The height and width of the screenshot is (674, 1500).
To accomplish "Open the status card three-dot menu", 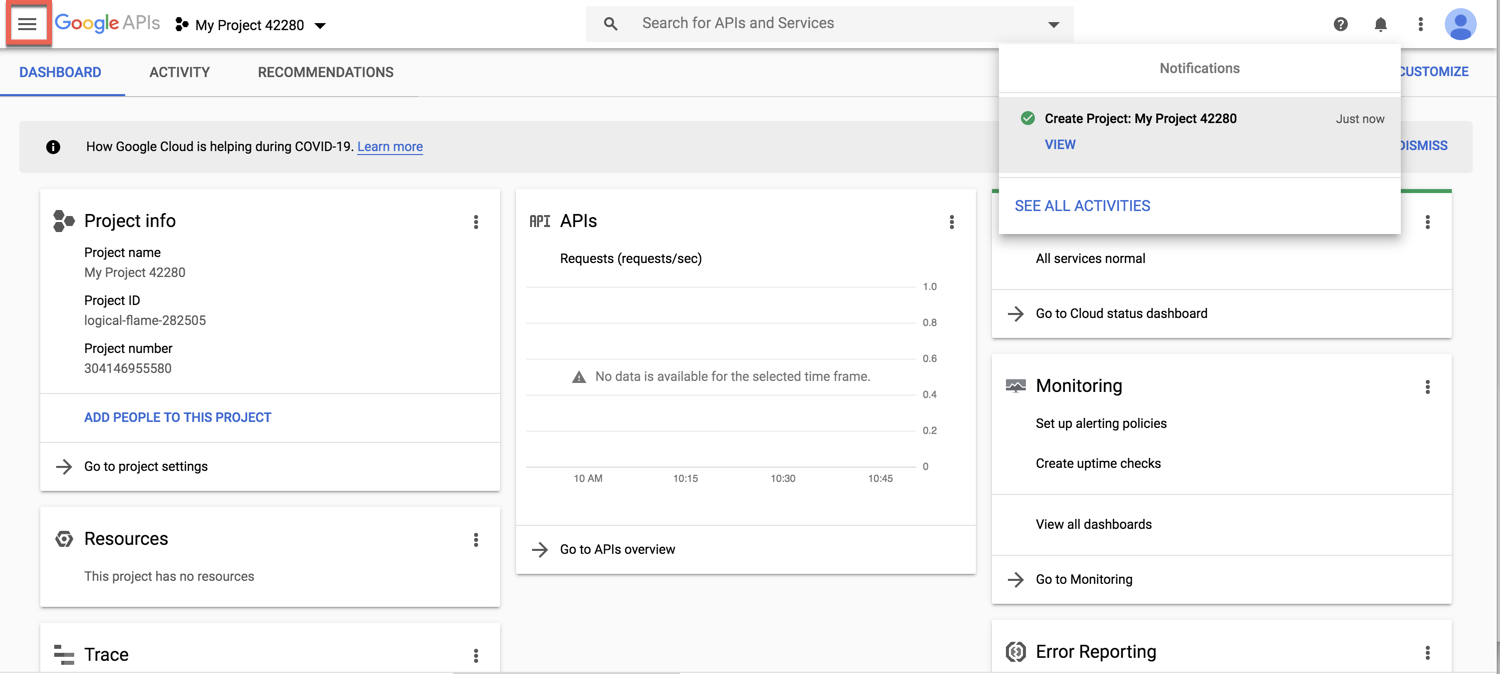I will pos(1428,222).
